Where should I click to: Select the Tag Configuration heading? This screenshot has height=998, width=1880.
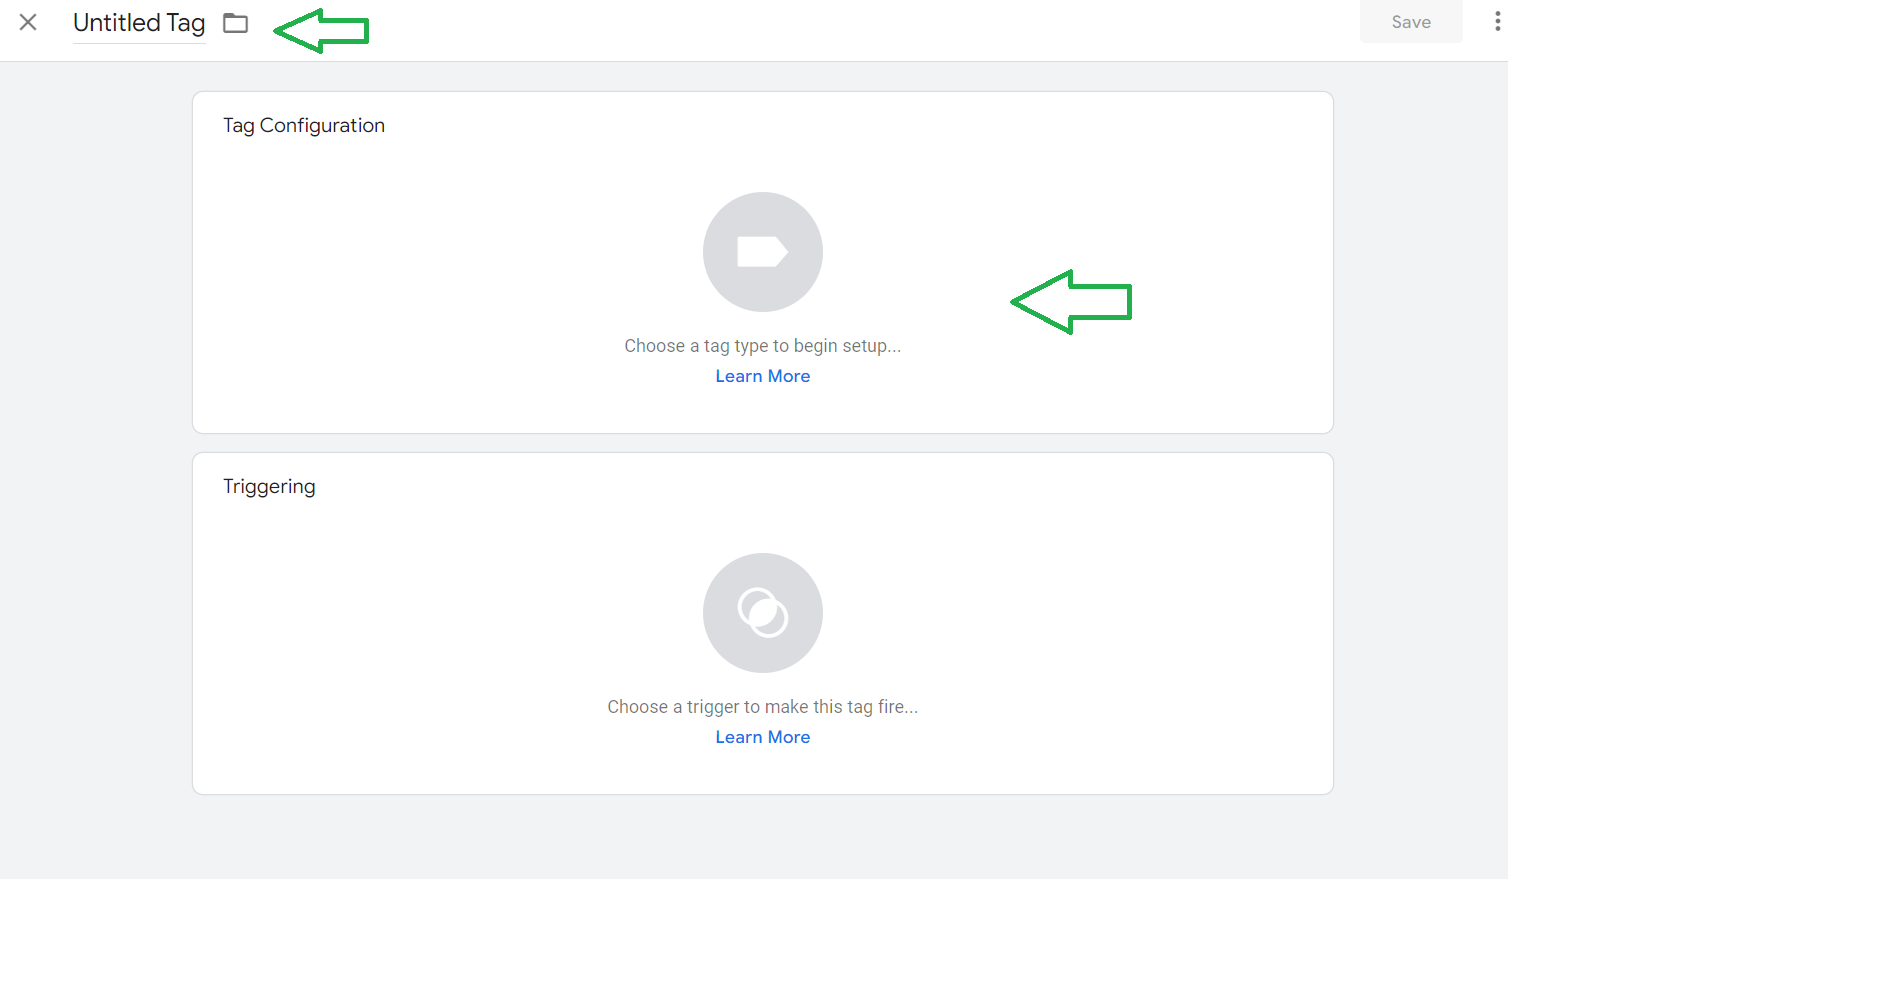(304, 125)
